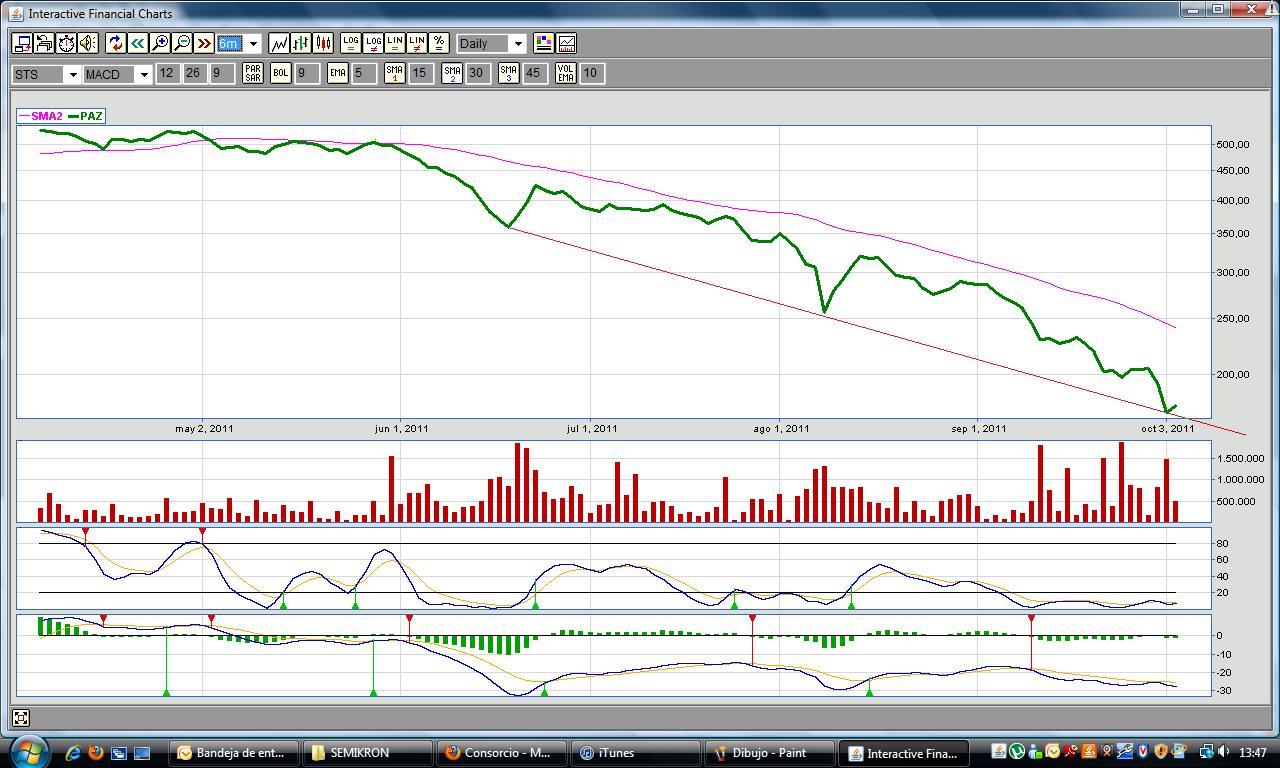Toggle the percent scale button
The width and height of the screenshot is (1280, 768).
click(439, 43)
